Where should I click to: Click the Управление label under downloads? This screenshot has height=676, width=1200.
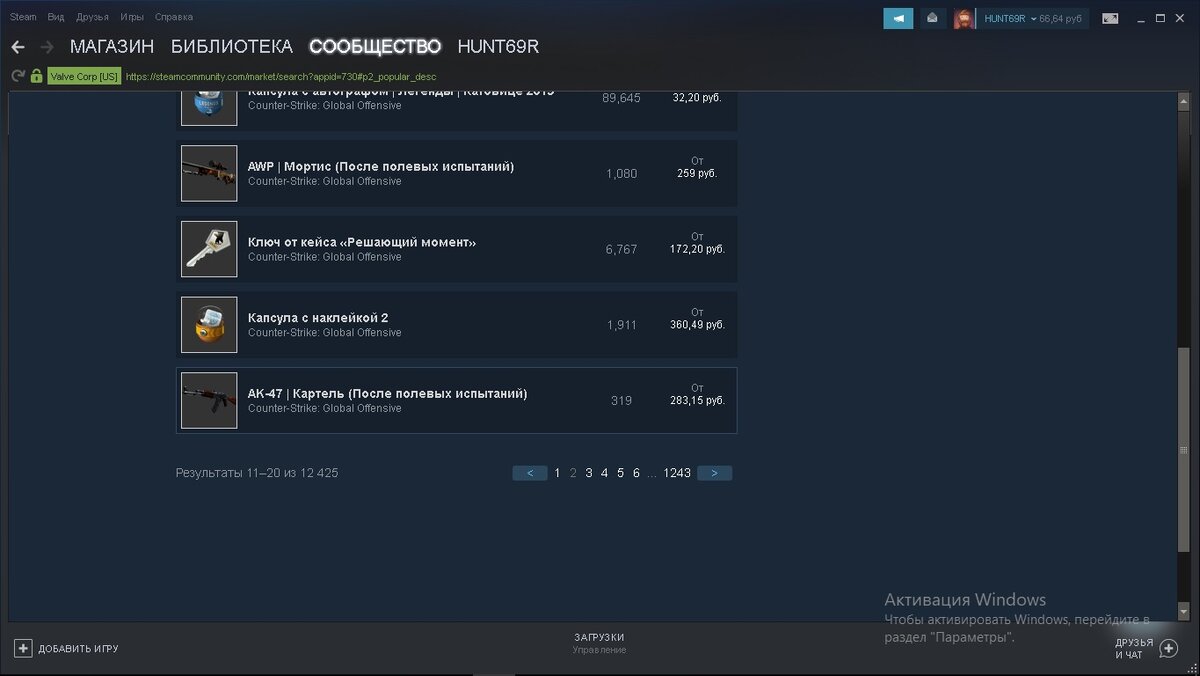[599, 650]
